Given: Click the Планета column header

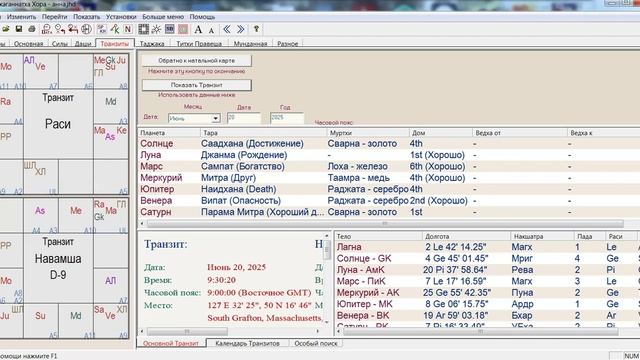Looking at the screenshot, I should (x=169, y=133).
